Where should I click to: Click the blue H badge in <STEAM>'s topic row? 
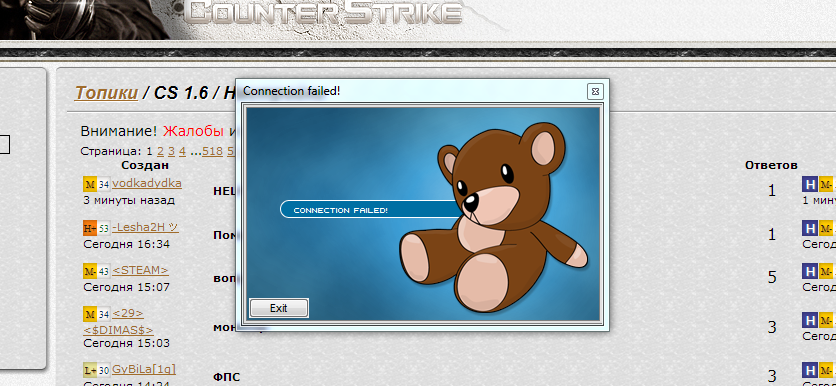point(809,271)
